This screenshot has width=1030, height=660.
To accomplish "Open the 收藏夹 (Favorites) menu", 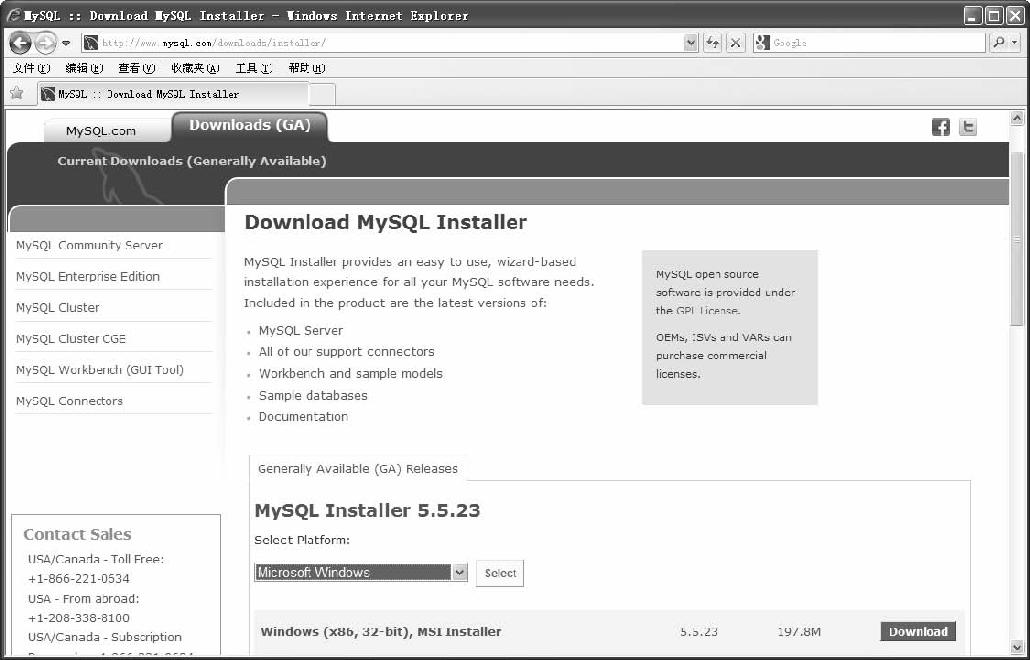I will [x=195, y=68].
